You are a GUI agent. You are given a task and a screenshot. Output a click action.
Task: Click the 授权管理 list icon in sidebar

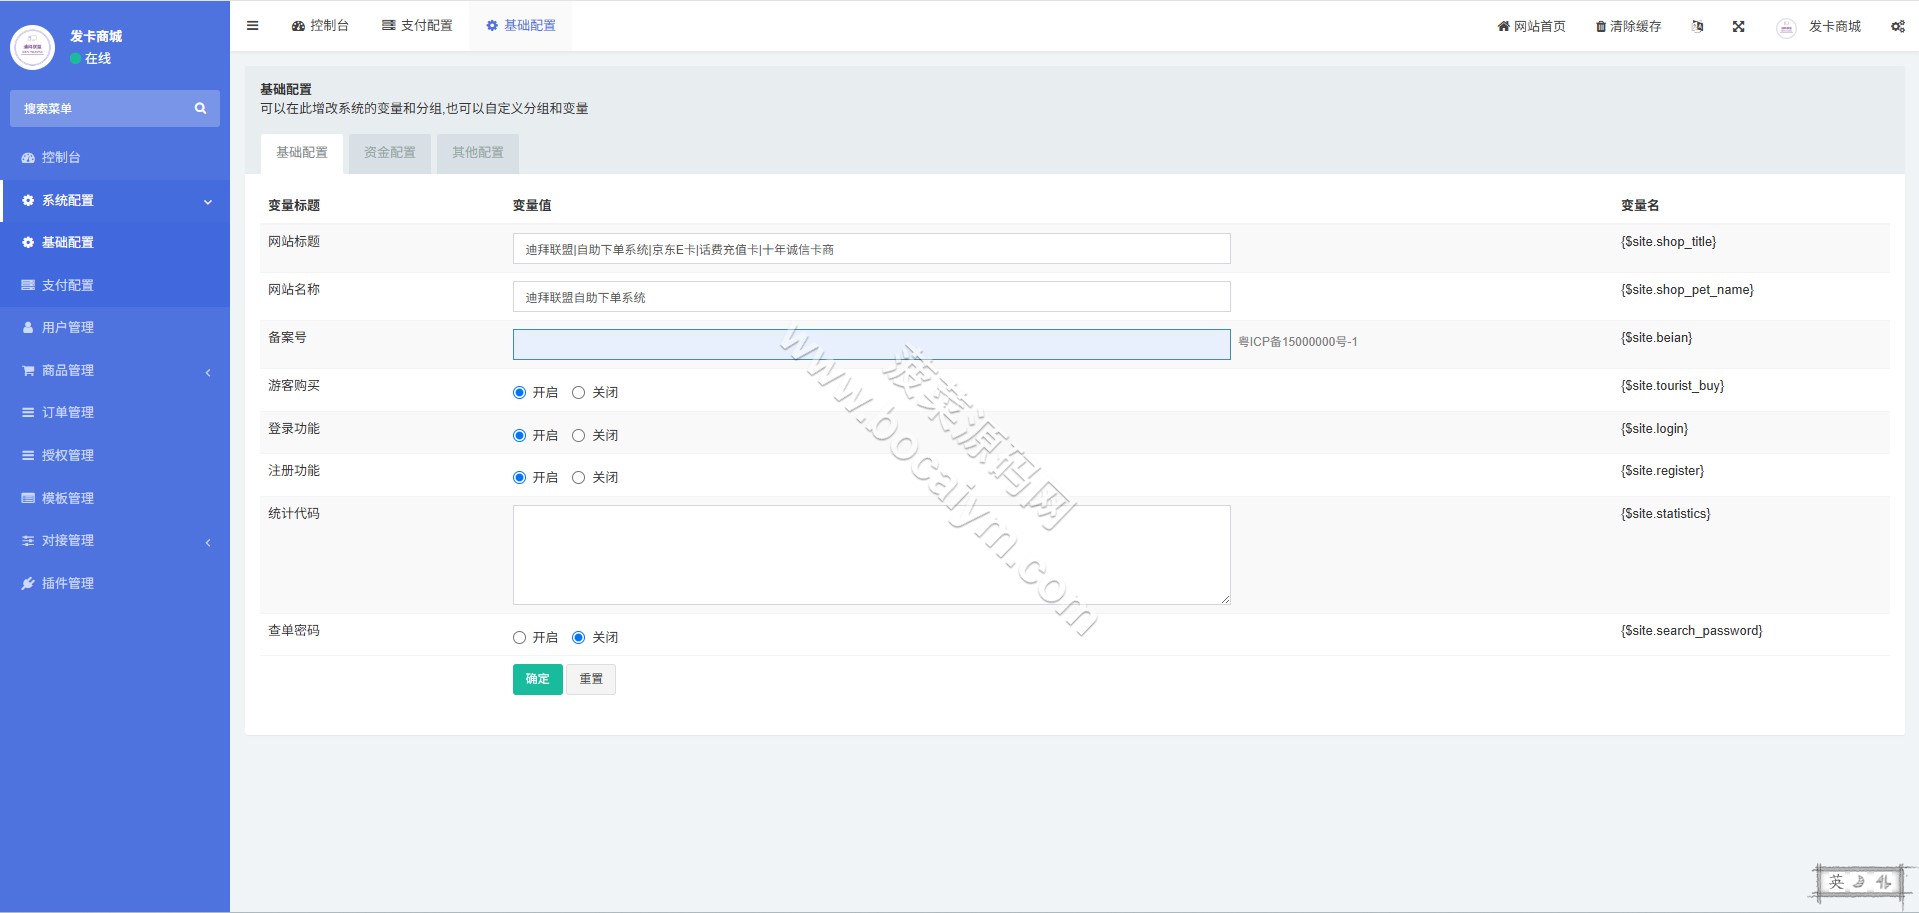pyautogui.click(x=28, y=455)
